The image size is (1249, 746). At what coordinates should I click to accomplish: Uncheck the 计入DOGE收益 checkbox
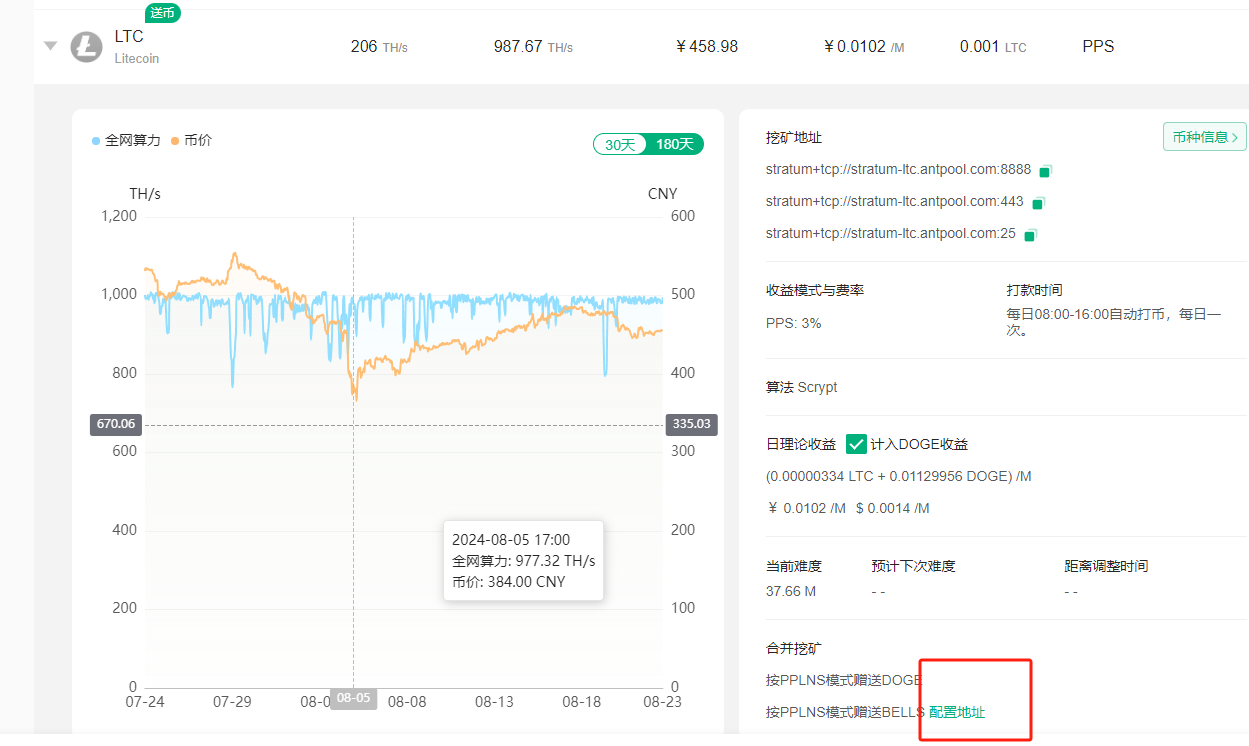[x=856, y=444]
